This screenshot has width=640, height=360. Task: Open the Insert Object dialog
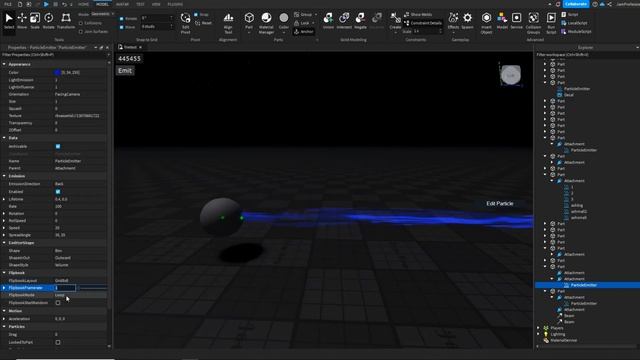(486, 23)
